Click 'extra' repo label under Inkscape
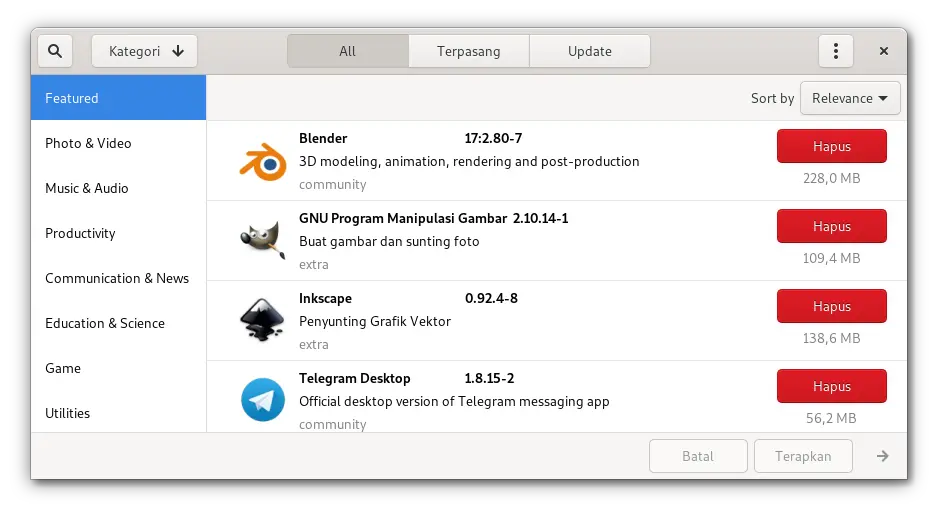 tap(314, 345)
